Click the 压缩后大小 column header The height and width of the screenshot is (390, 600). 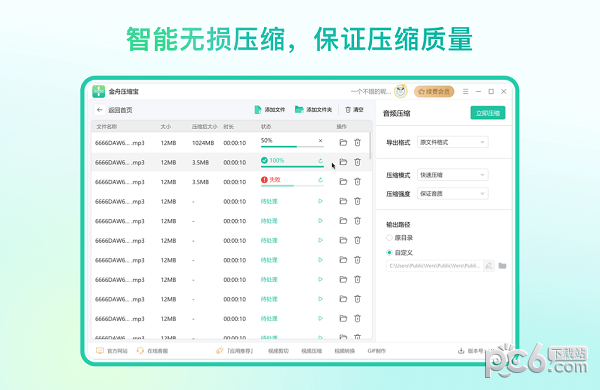205,127
